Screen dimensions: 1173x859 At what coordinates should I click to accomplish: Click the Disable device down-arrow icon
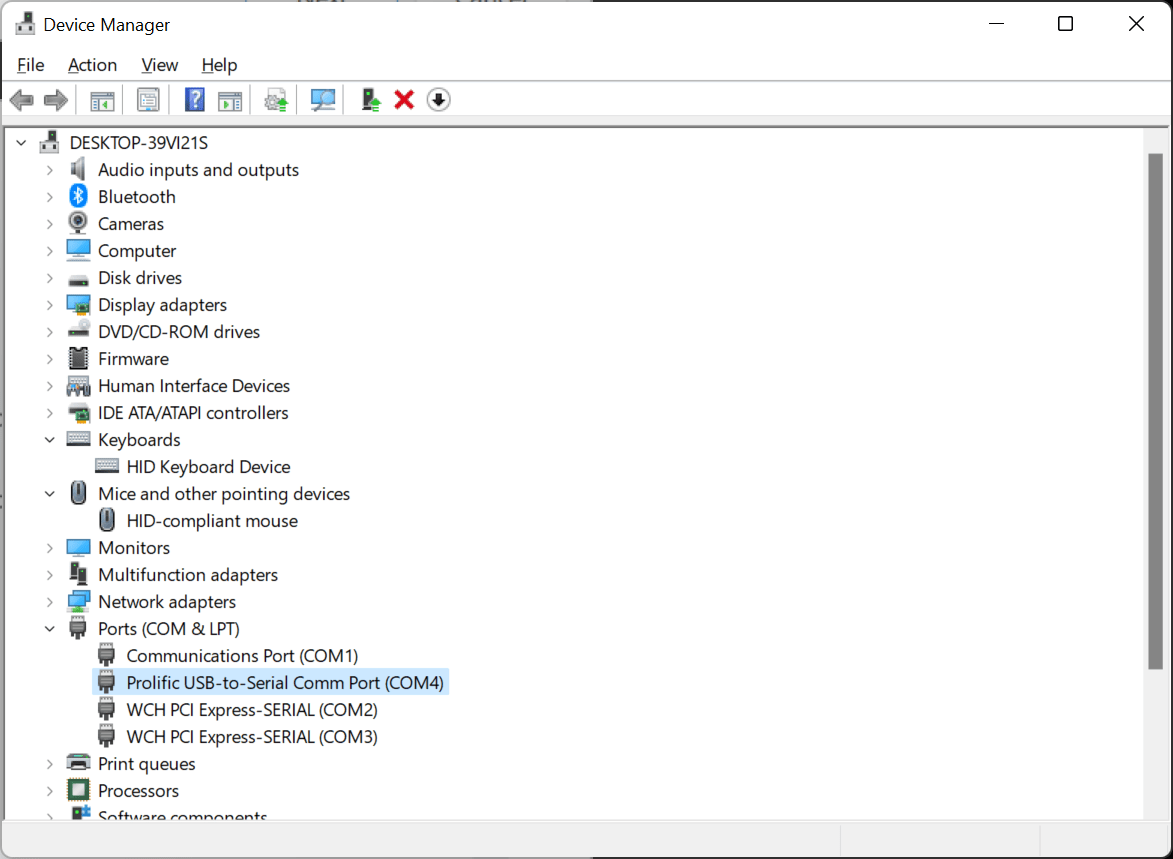(438, 99)
